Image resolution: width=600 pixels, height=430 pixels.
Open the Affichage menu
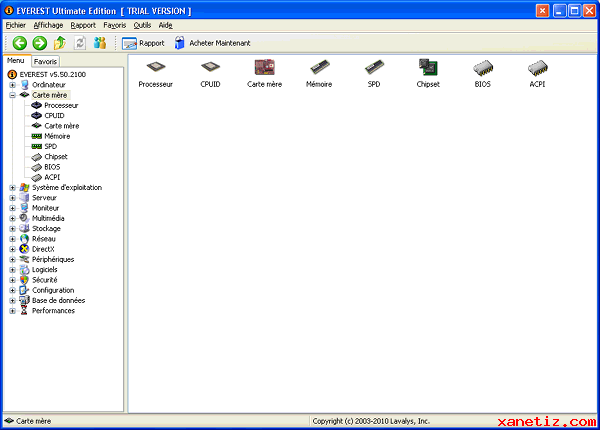click(x=48, y=25)
